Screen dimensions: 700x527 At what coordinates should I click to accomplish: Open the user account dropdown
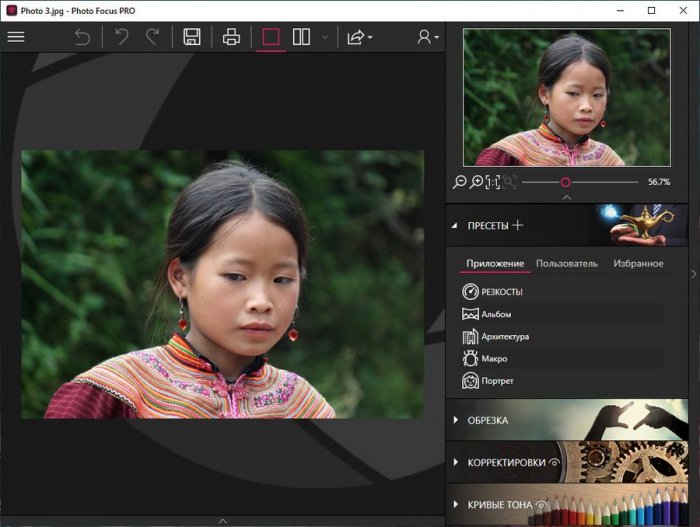(x=428, y=37)
